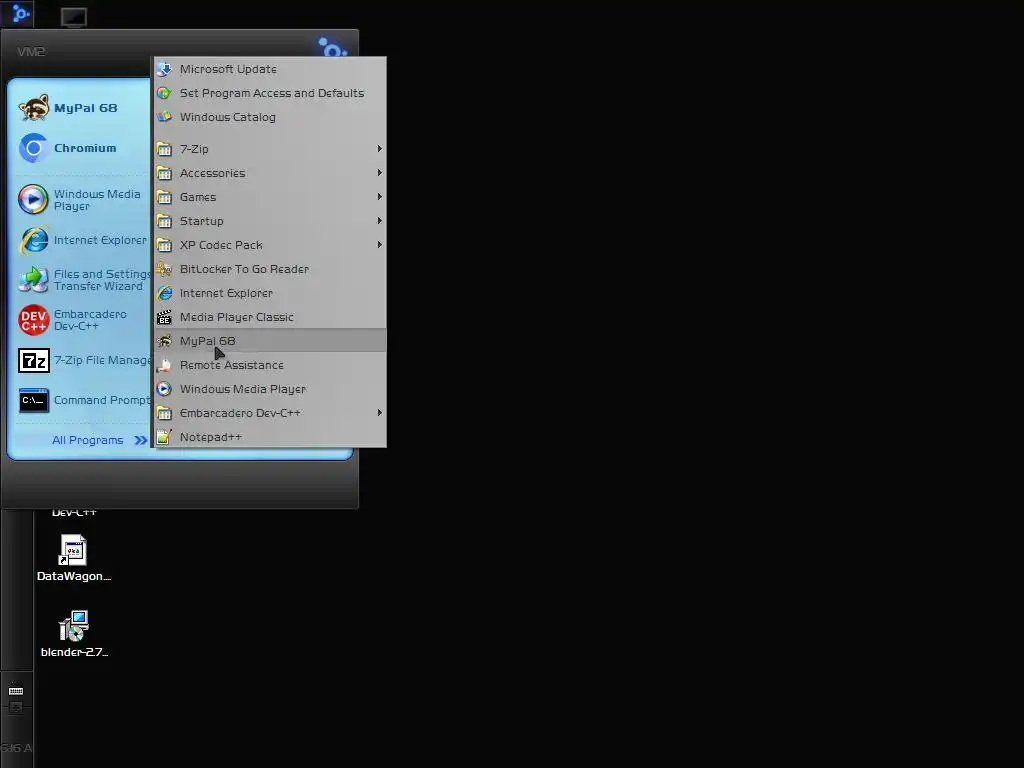The height and width of the screenshot is (768, 1024).
Task: Click the Microsoft Update text
Action: [x=228, y=69]
